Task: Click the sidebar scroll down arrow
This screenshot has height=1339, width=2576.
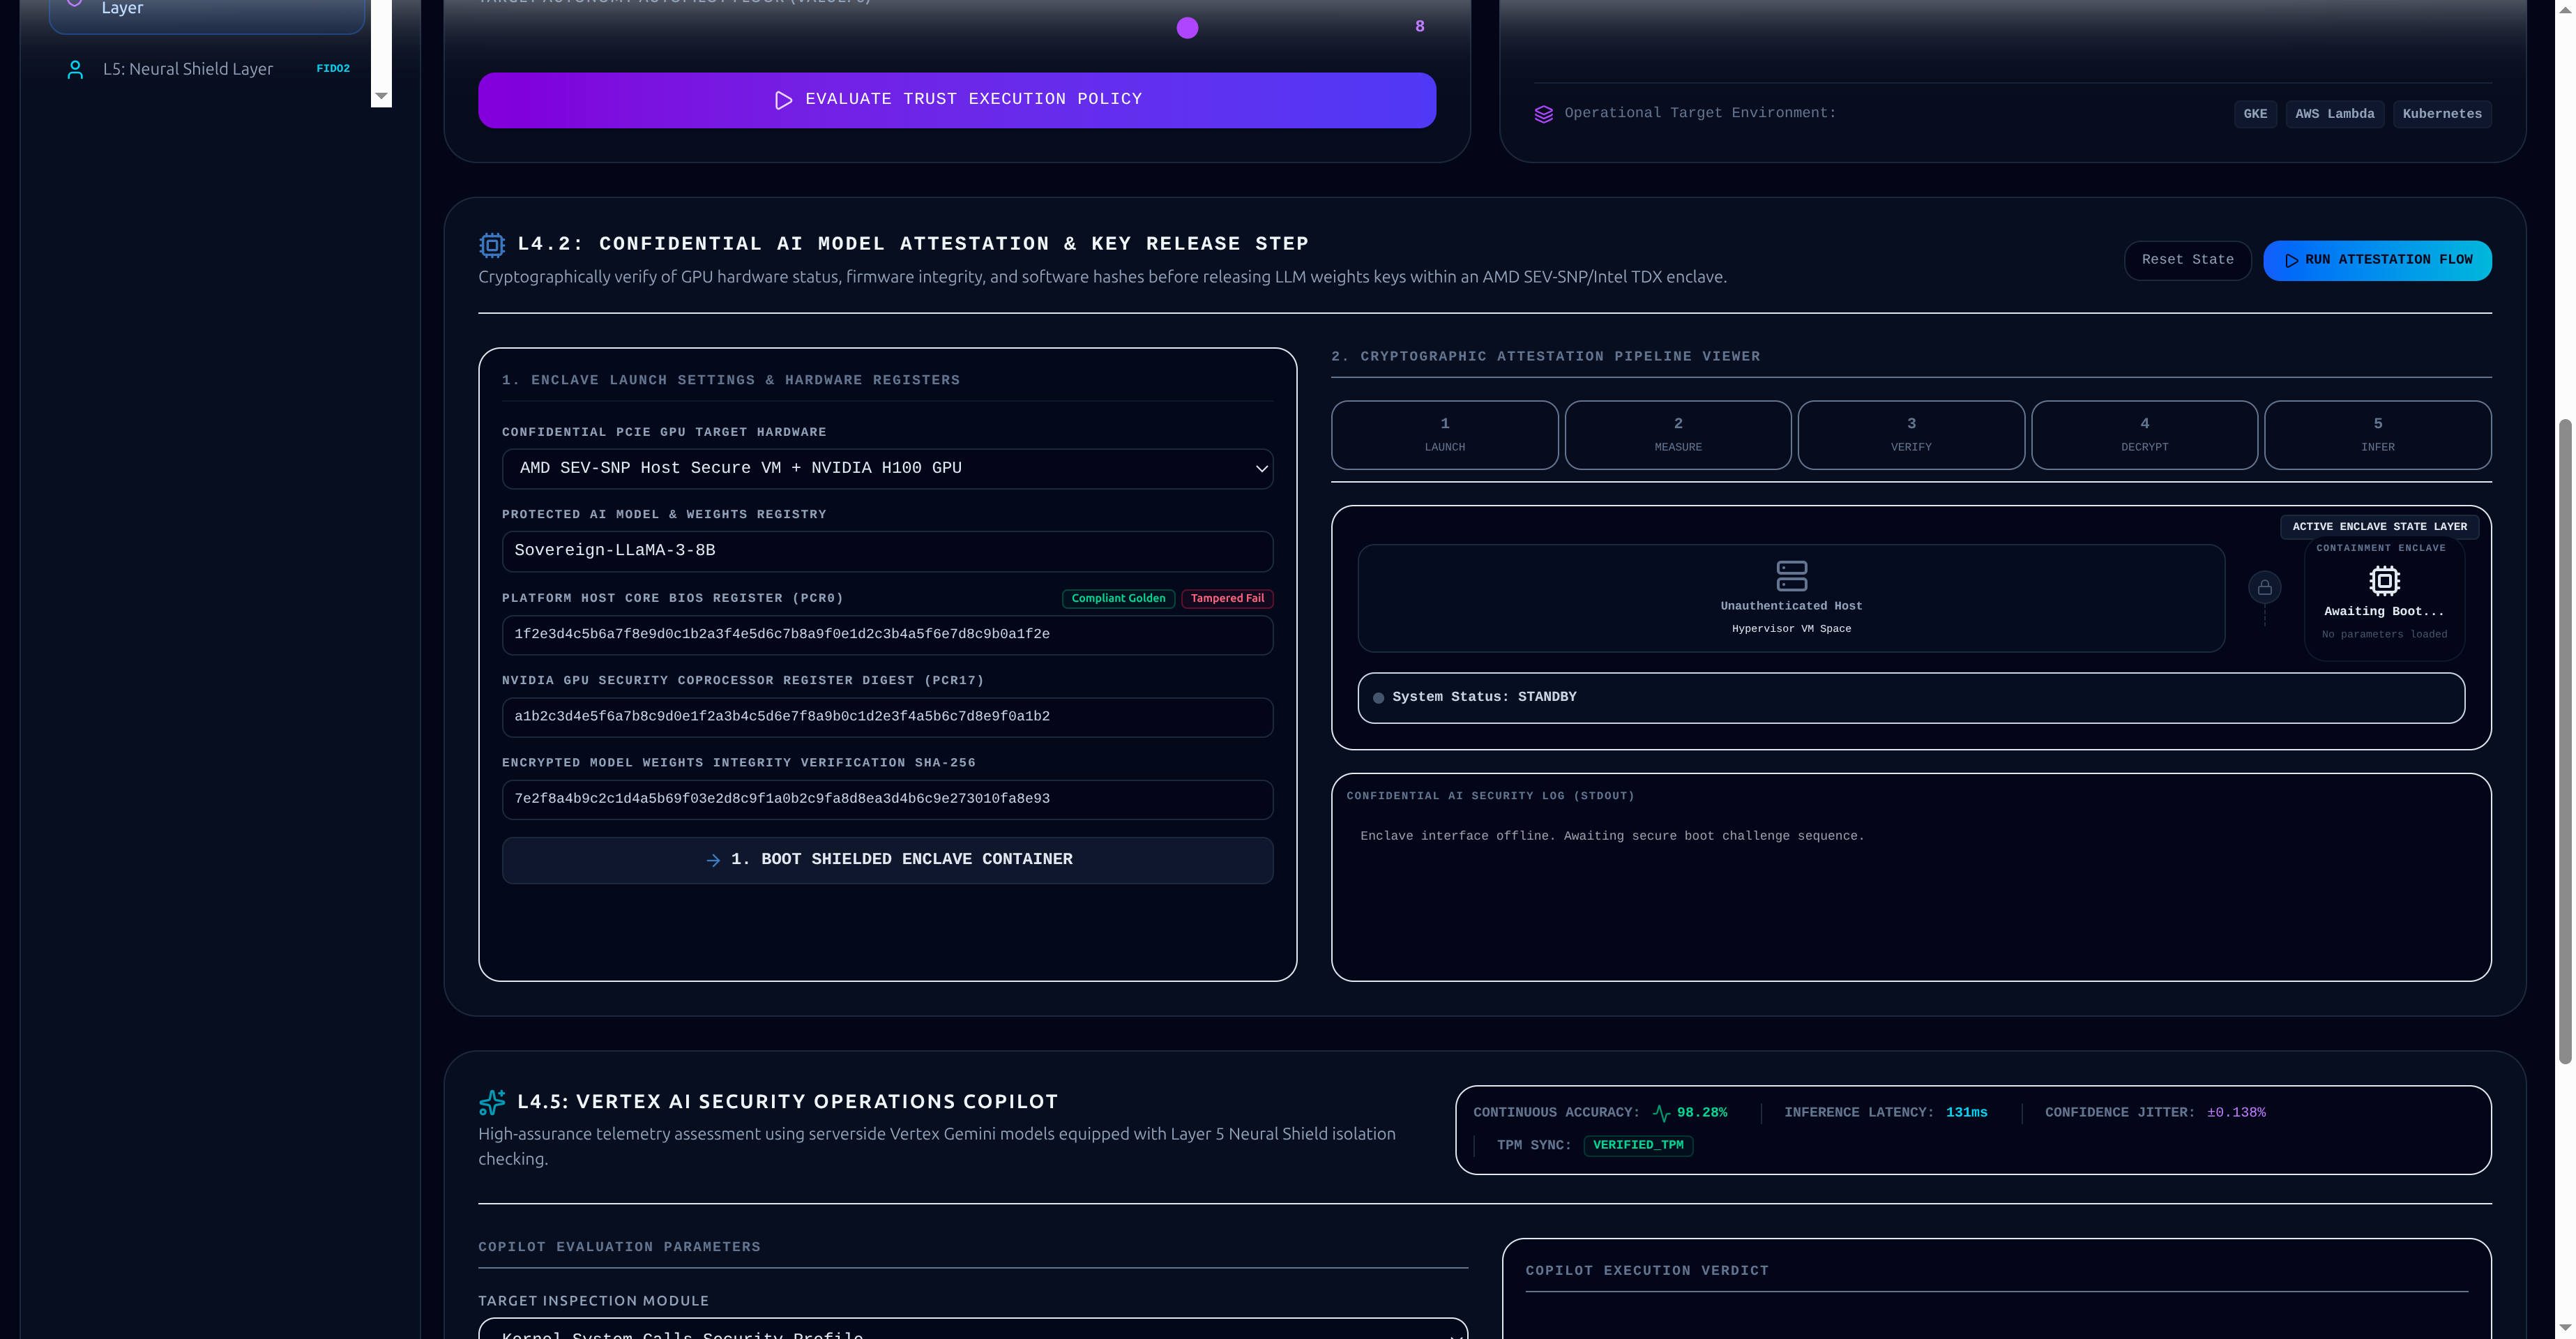Action: [381, 97]
